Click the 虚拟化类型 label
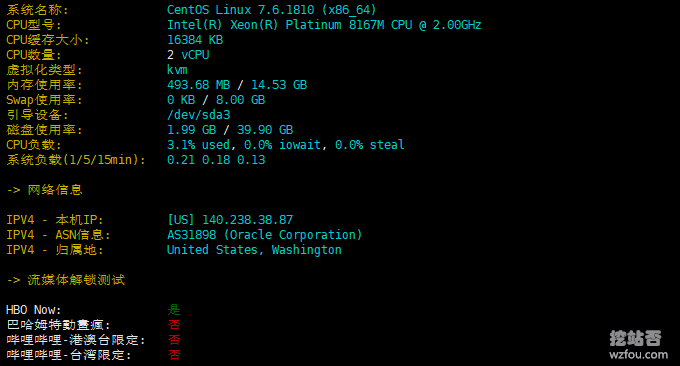 44,70
